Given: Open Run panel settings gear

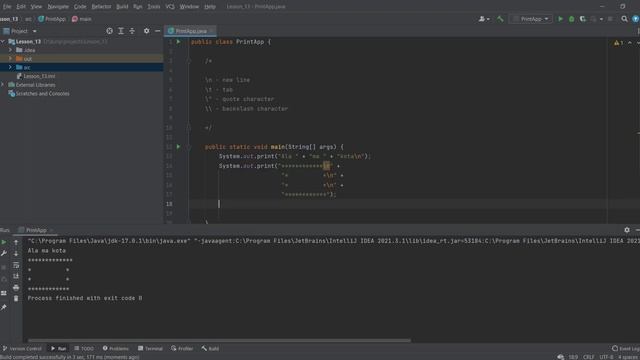Looking at the screenshot, I should 627,230.
